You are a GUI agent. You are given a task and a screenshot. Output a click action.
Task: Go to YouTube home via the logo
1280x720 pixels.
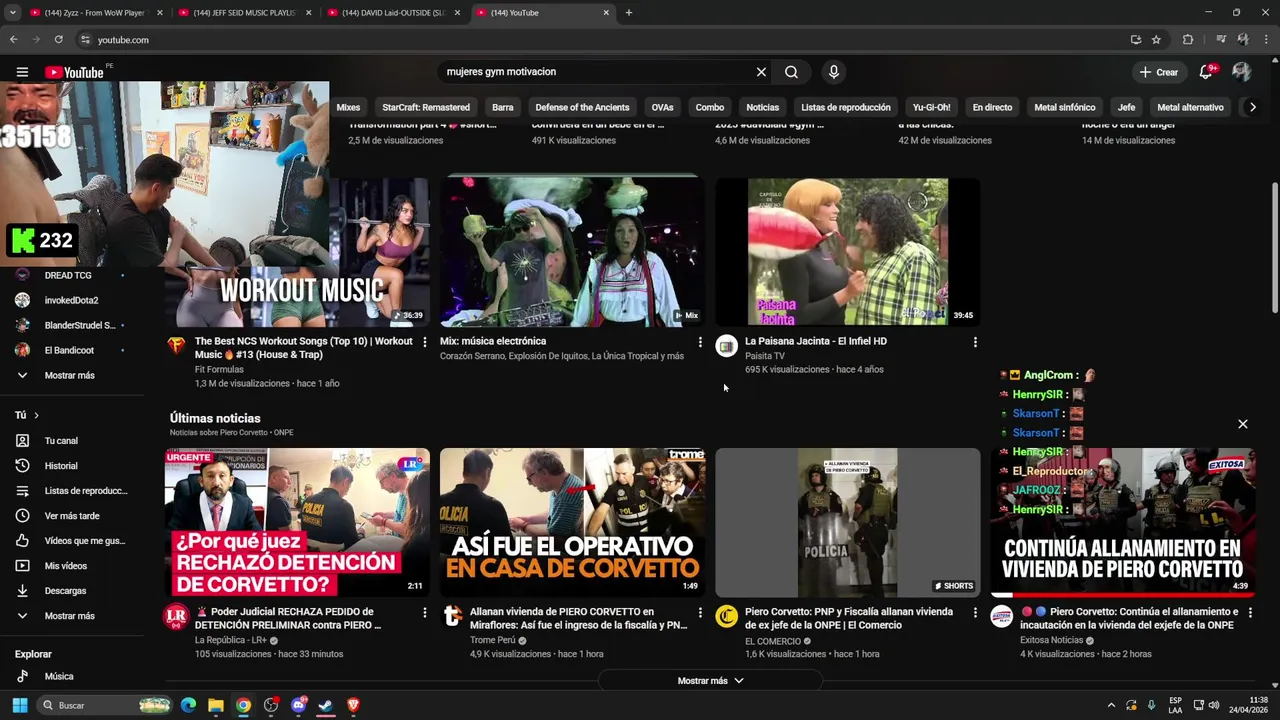[x=74, y=72]
